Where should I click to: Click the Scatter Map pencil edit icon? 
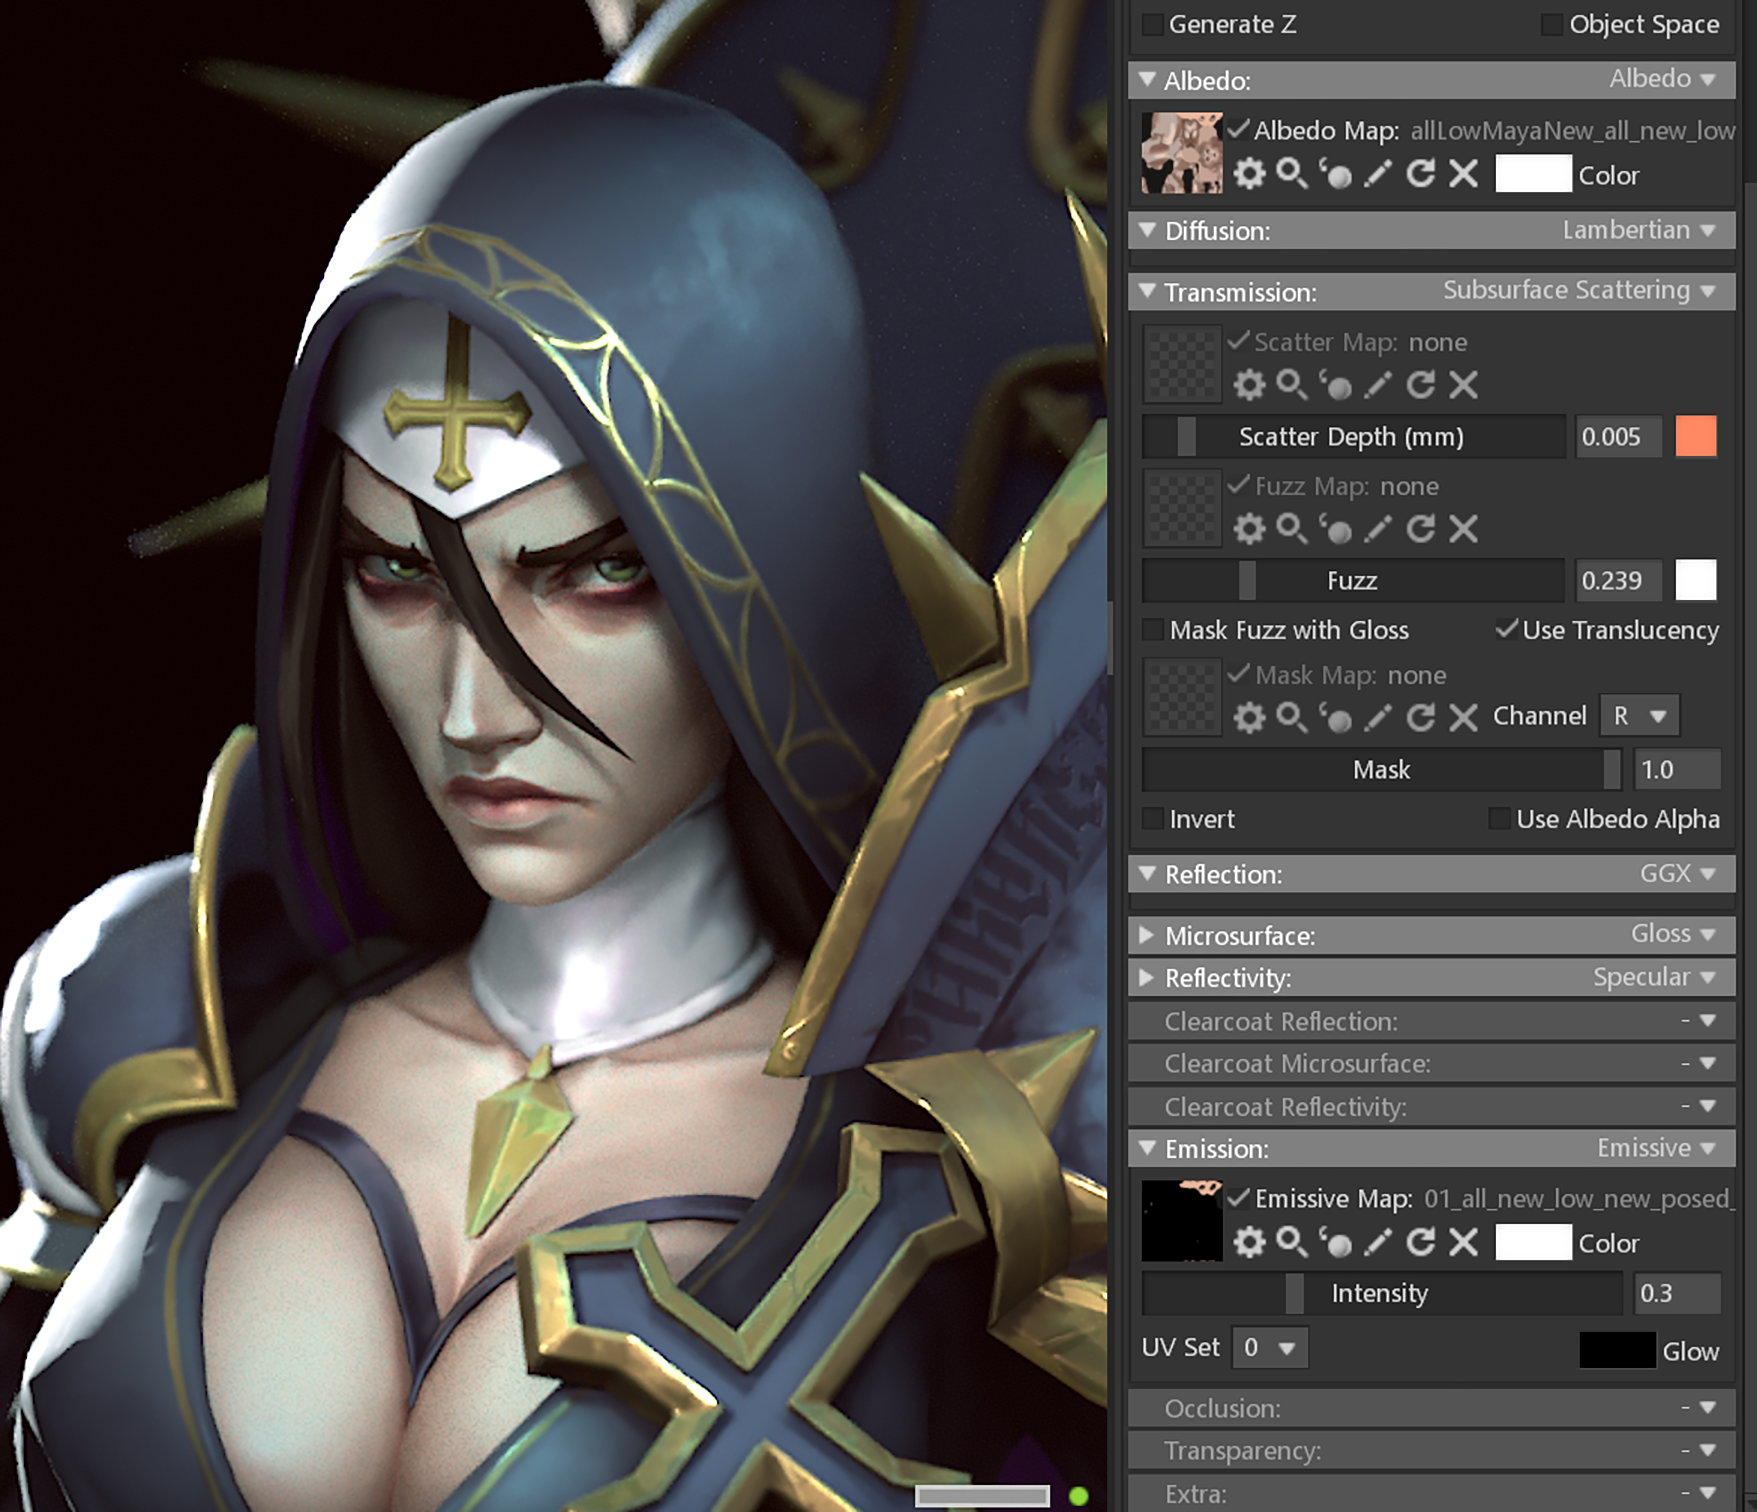[1378, 385]
